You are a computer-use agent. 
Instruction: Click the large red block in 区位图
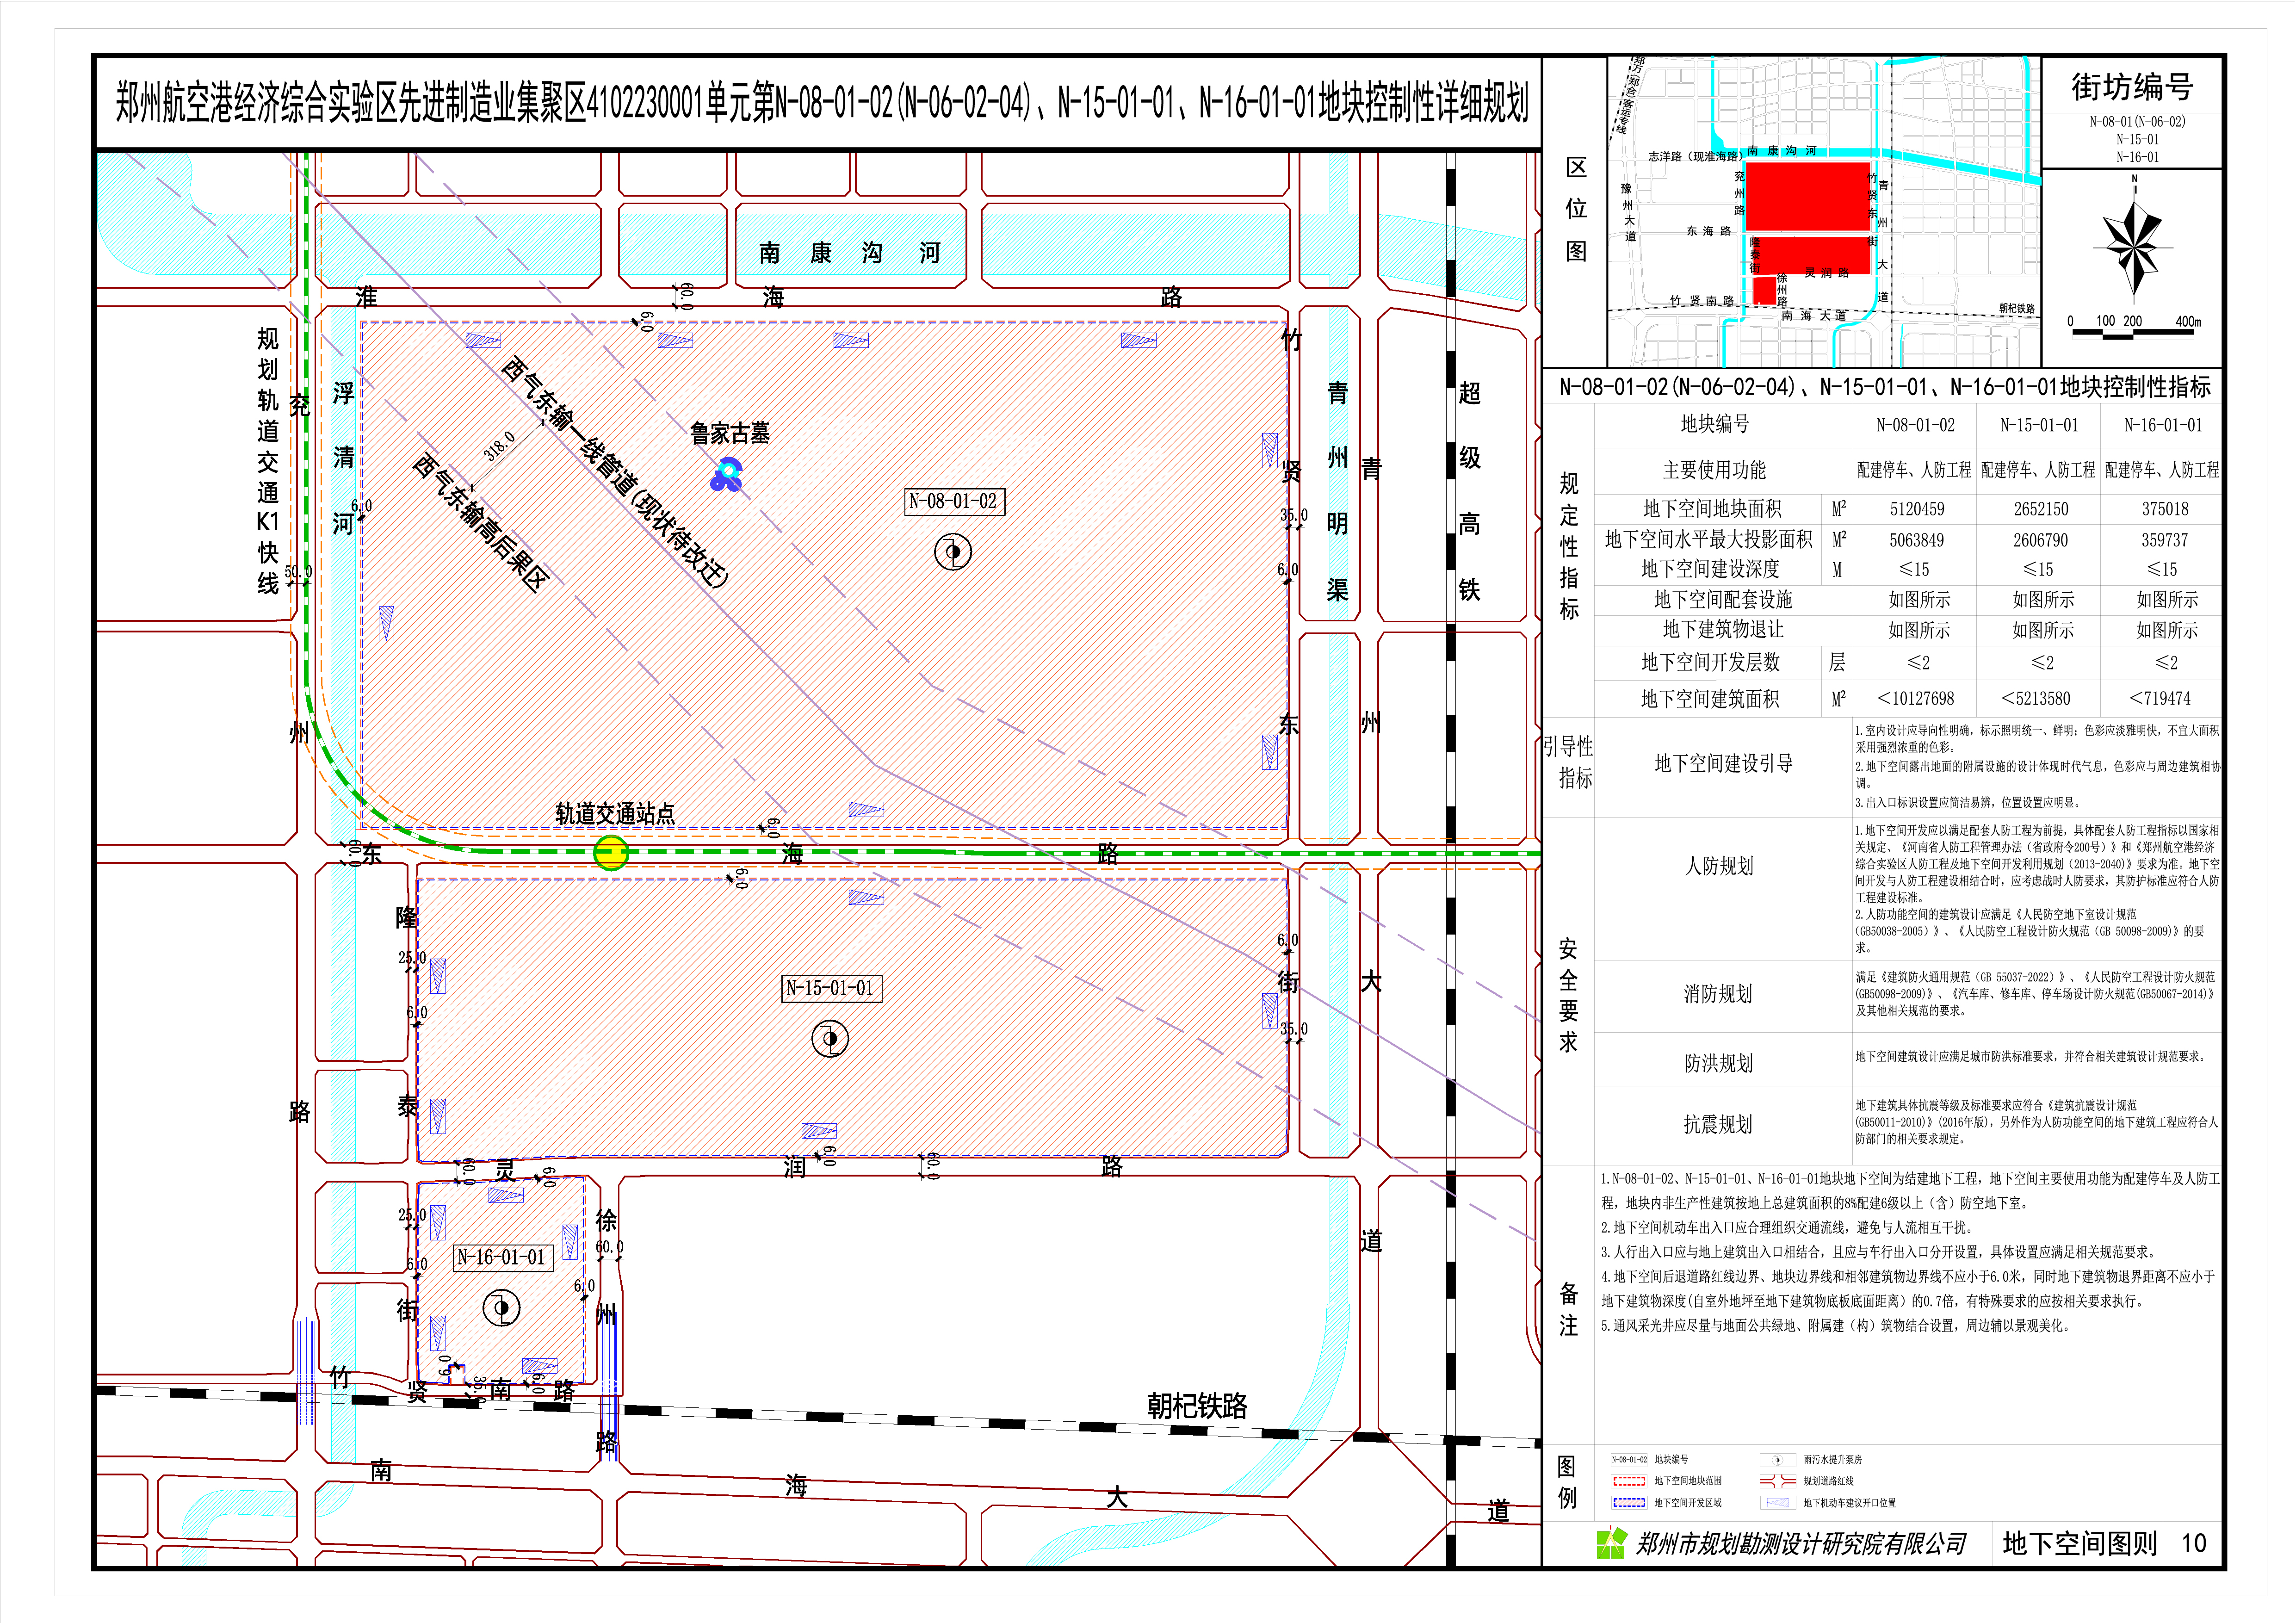(1807, 196)
